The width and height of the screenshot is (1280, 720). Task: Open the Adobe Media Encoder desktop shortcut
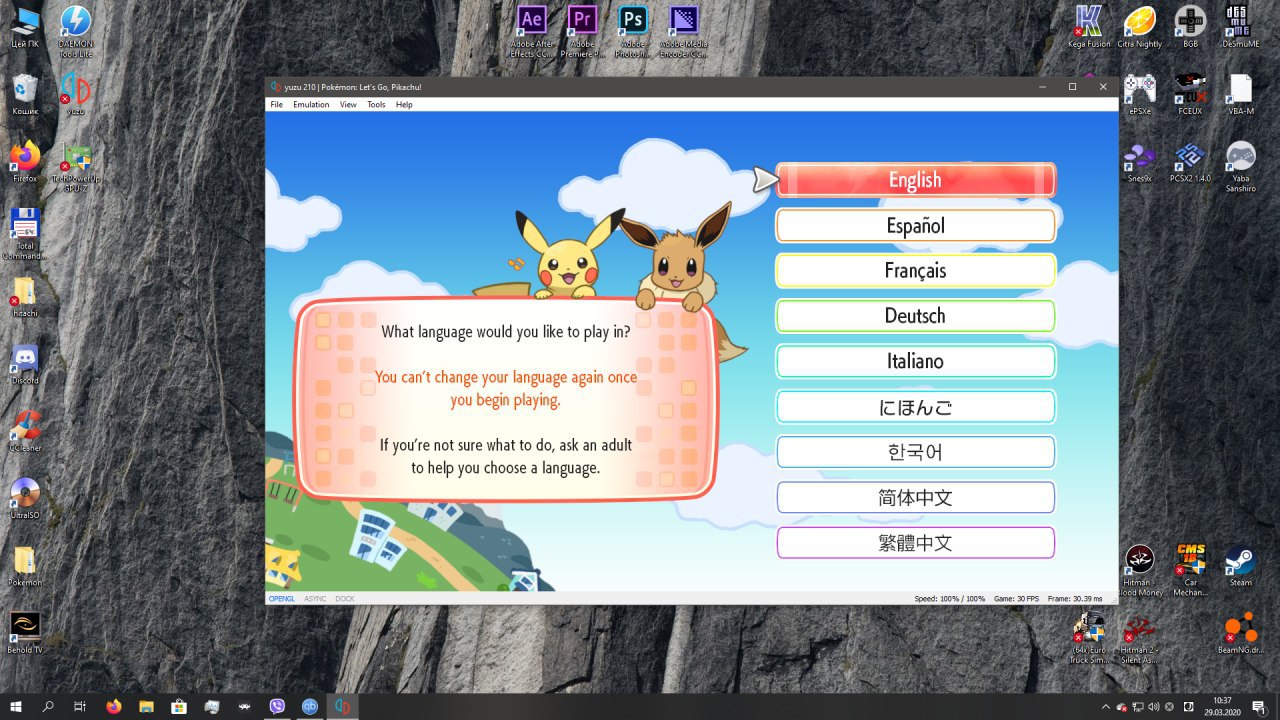pos(683,31)
